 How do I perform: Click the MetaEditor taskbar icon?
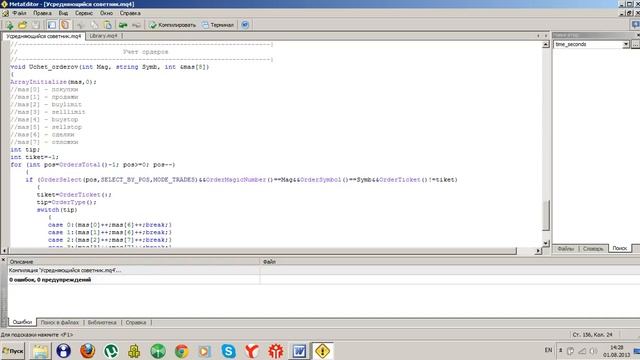[322, 351]
